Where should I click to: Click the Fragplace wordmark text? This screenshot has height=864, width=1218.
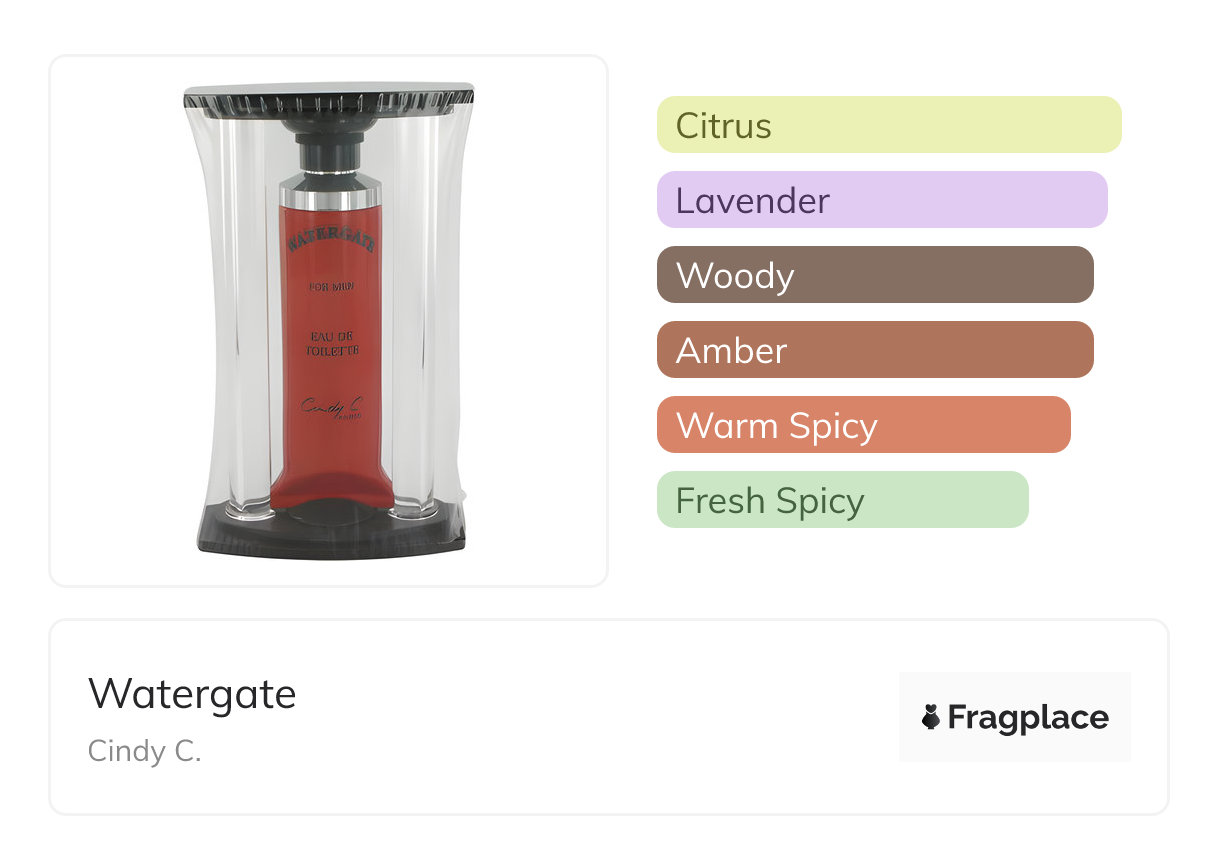pos(1028,718)
